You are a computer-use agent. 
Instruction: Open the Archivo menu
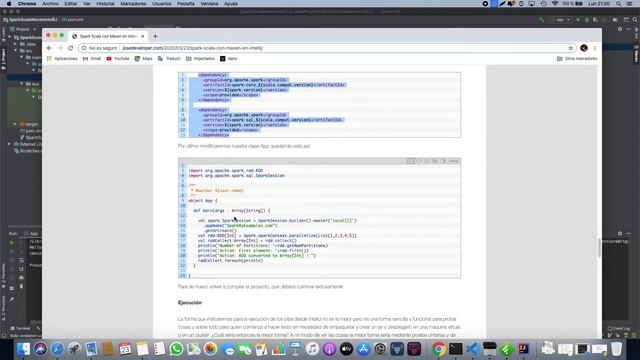51,4
